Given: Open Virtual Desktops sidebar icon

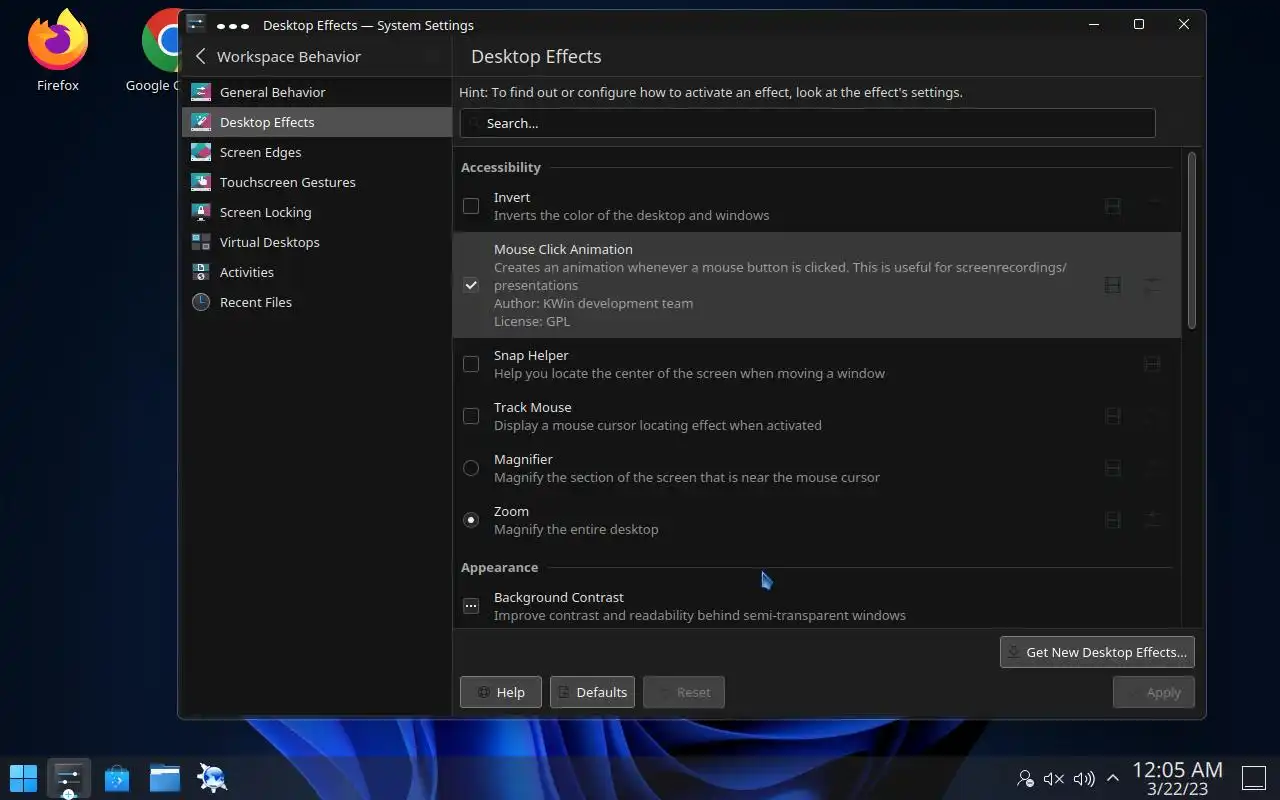Looking at the screenshot, I should pyautogui.click(x=201, y=242).
